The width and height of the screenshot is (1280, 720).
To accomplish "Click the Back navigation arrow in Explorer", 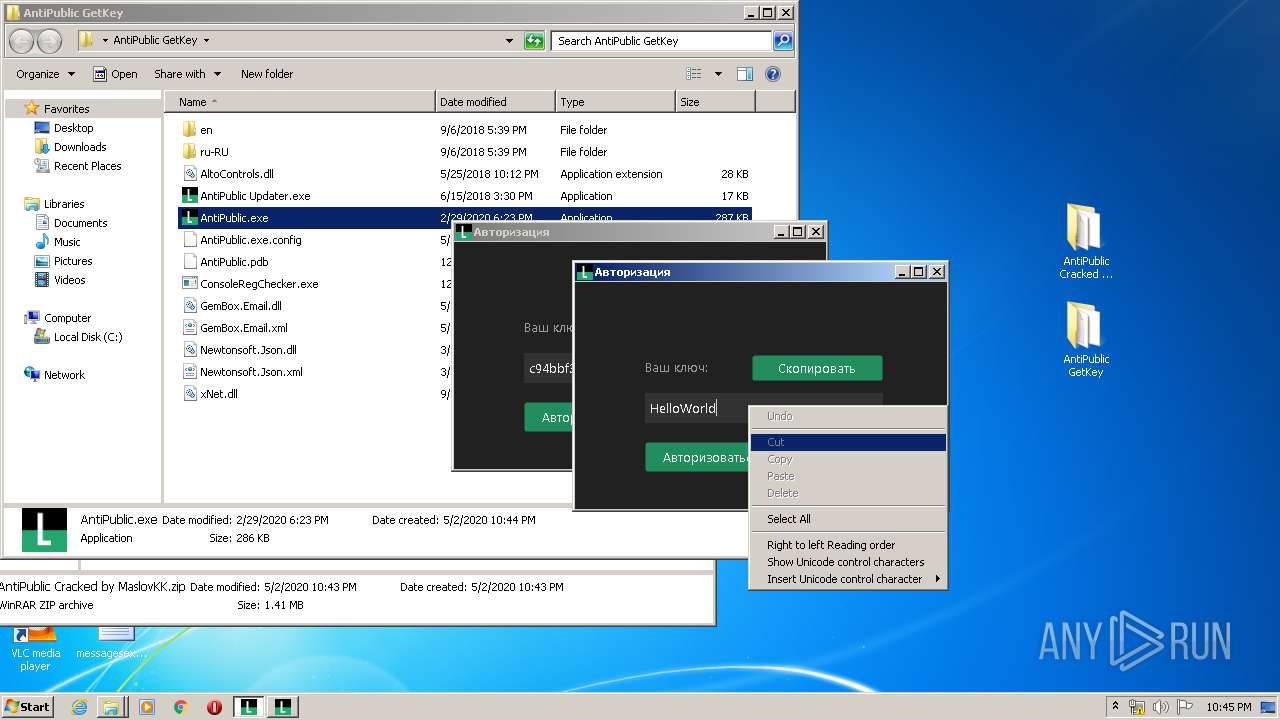I will [x=21, y=41].
